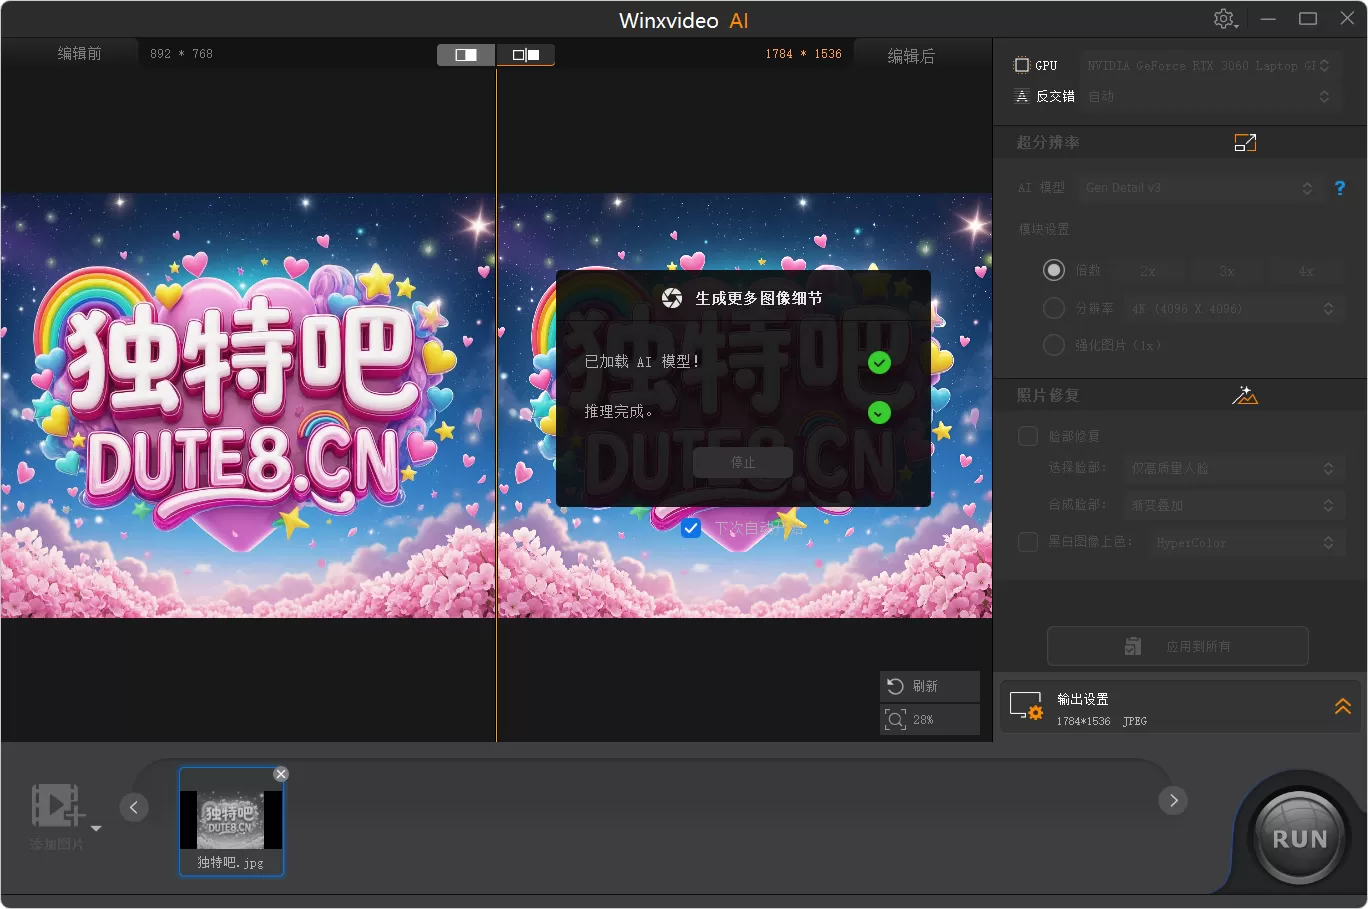Click the 输出设置 monitor gear icon
This screenshot has width=1368, height=909.
pos(1027,706)
